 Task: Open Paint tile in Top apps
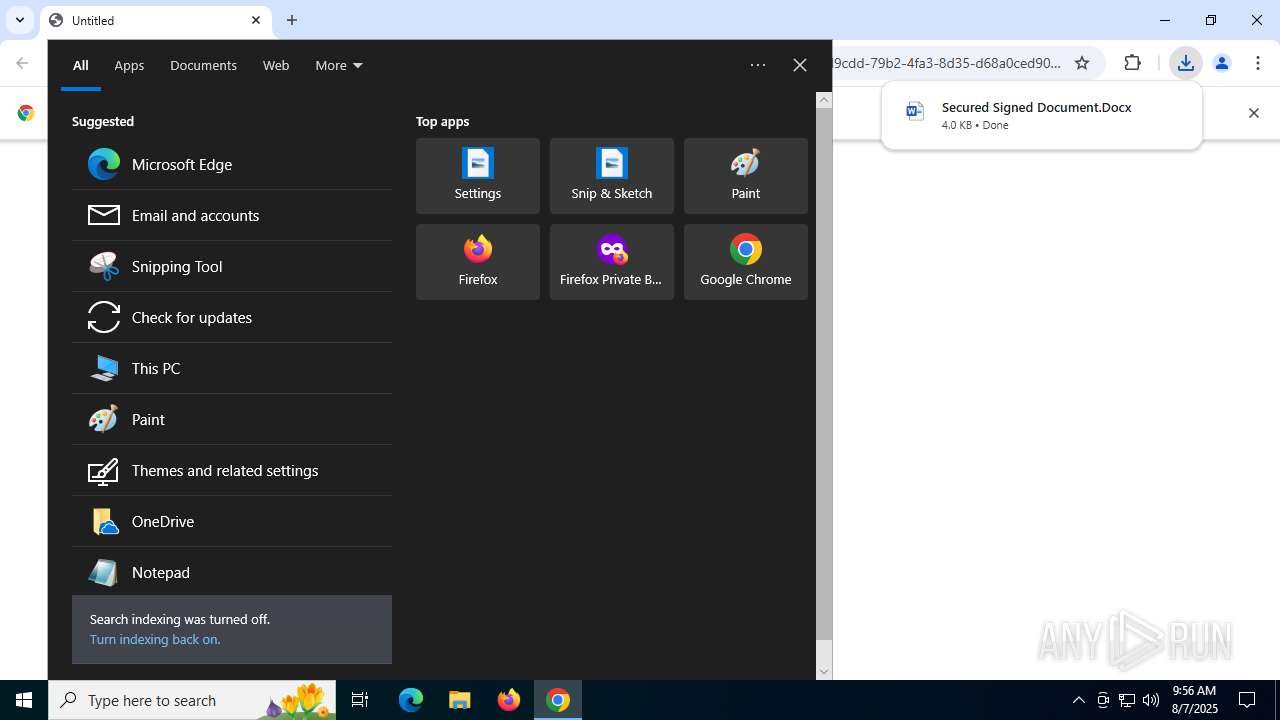click(746, 176)
